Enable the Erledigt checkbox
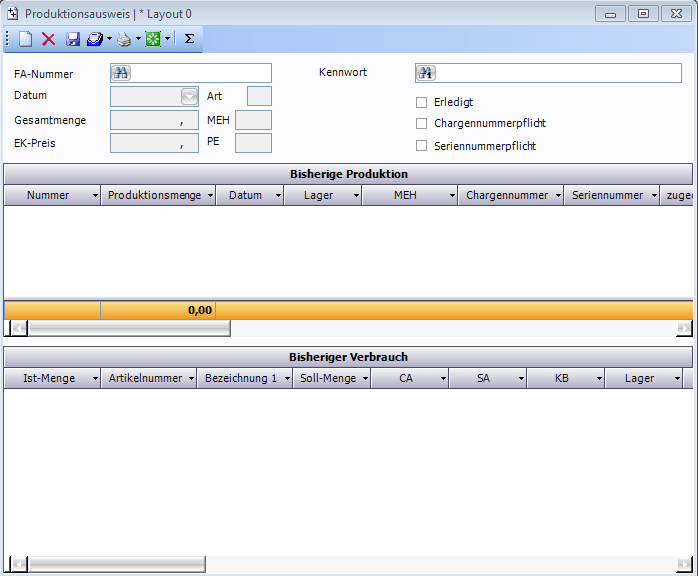 421,102
